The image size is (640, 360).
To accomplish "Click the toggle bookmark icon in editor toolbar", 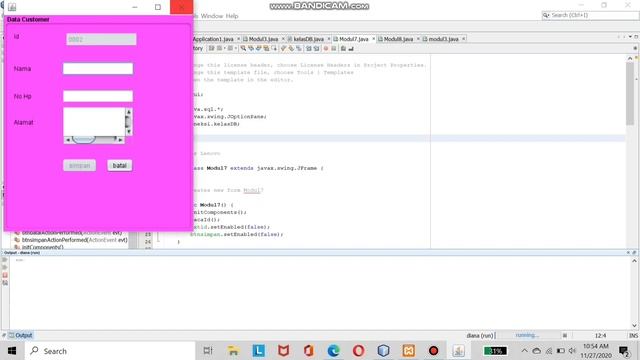I will [299, 48].
